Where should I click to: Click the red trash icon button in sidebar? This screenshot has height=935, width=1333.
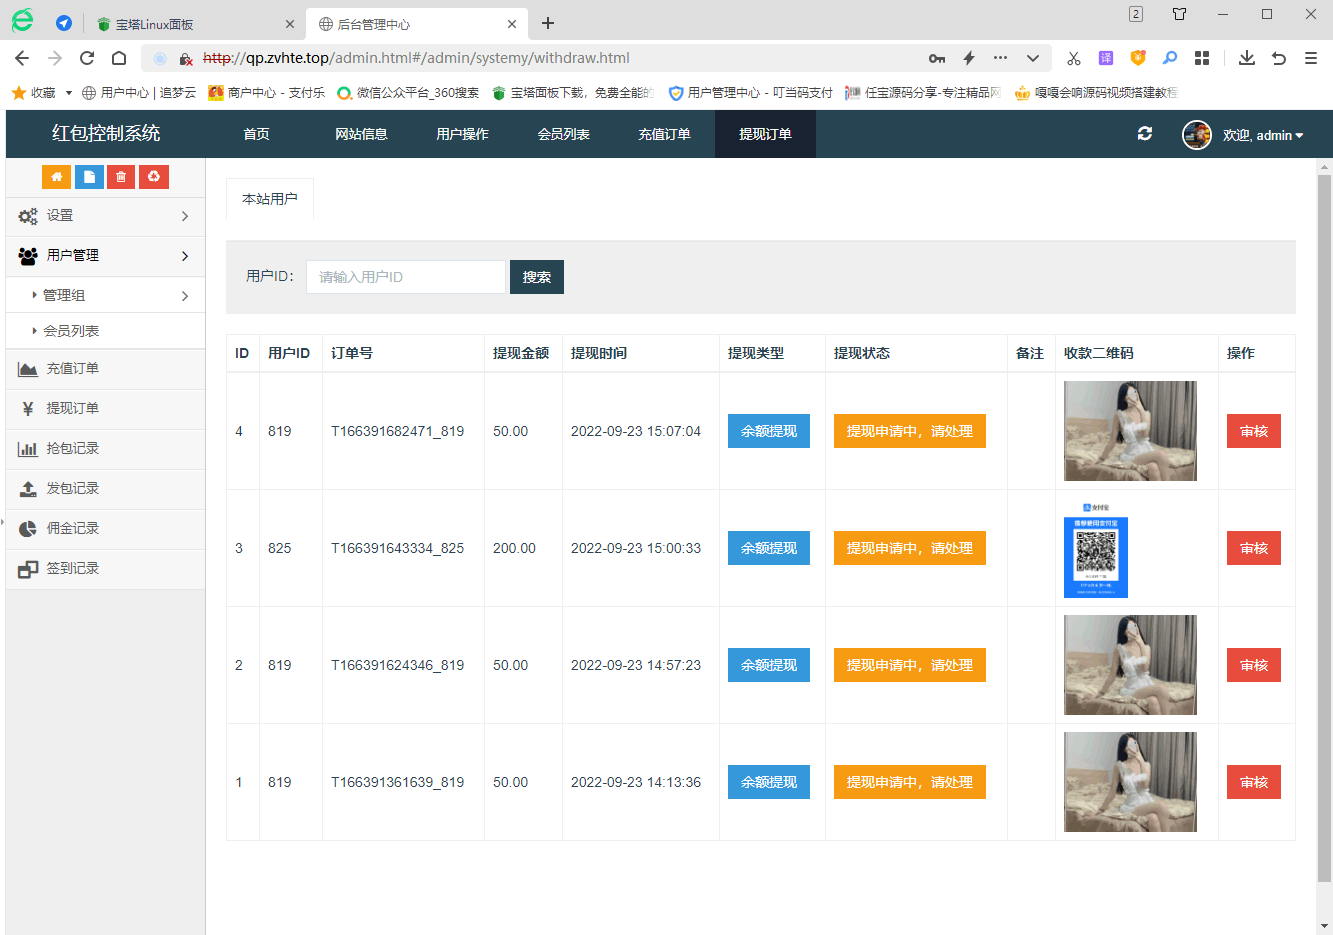121,177
